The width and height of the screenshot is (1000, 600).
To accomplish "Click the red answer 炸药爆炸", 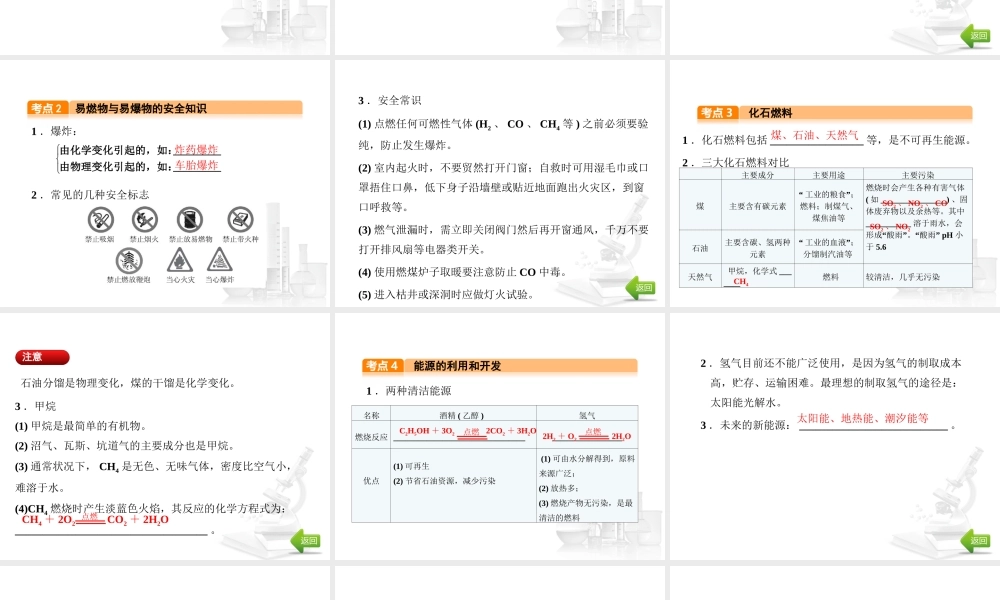I will click(x=196, y=150).
